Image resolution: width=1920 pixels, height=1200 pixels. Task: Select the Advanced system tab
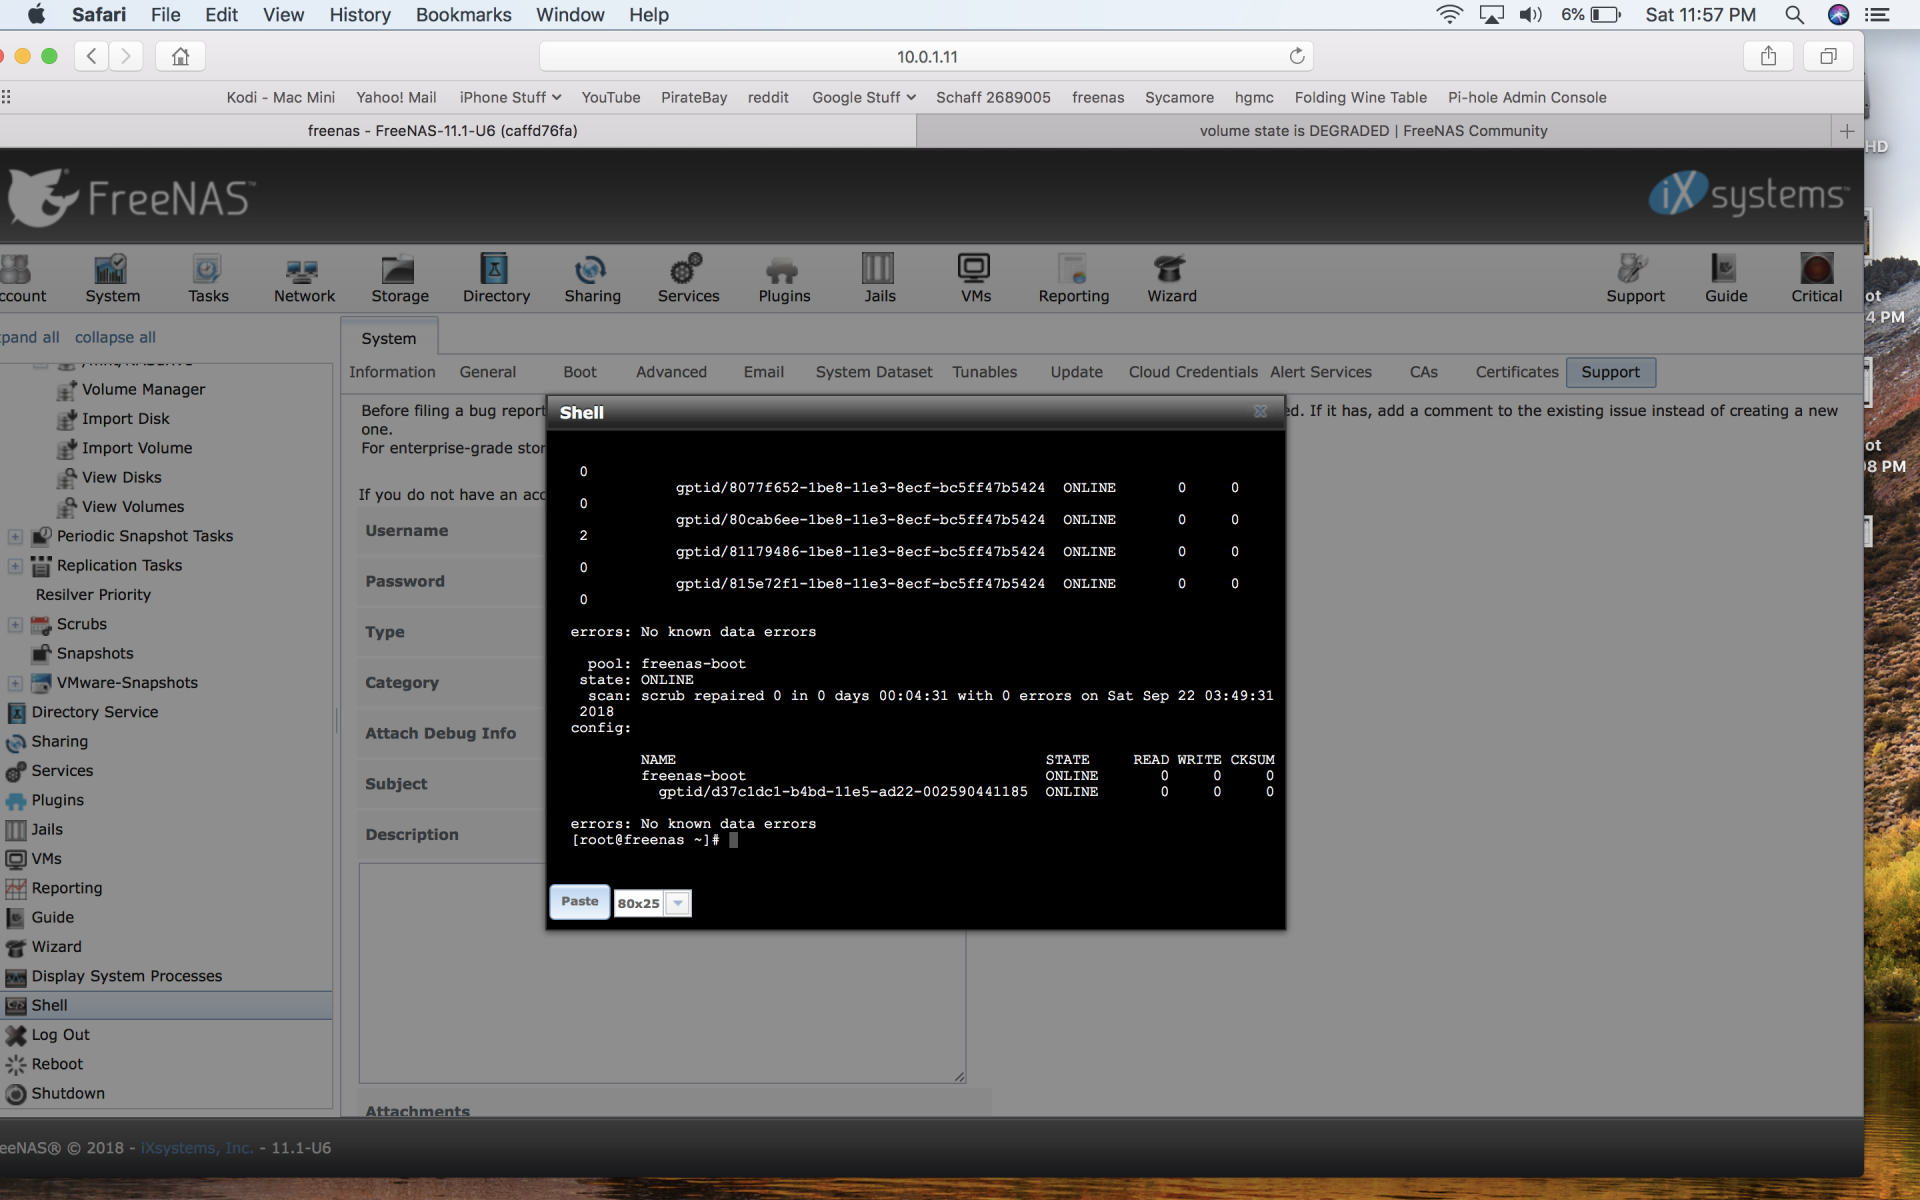tap(671, 372)
